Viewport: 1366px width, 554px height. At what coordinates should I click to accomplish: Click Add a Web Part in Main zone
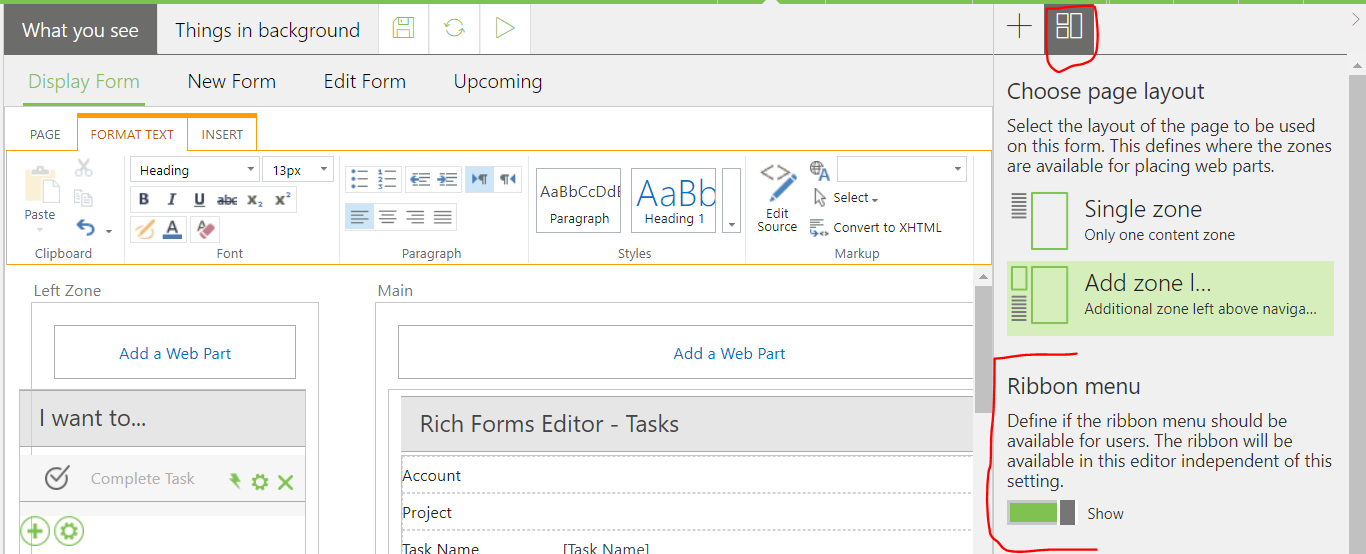tap(729, 353)
